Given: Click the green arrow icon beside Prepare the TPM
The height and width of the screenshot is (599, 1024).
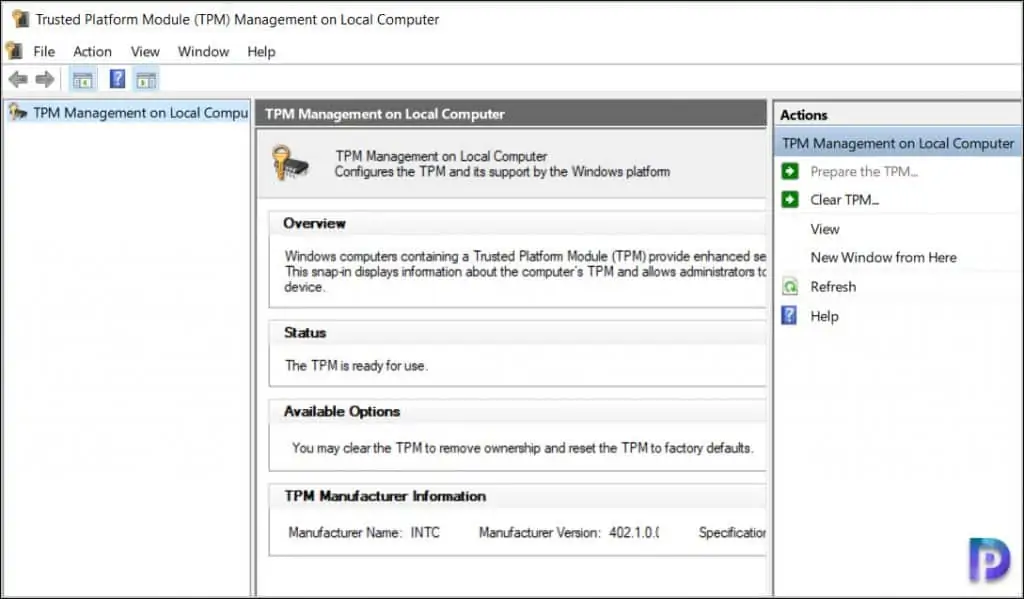Looking at the screenshot, I should click(x=790, y=171).
